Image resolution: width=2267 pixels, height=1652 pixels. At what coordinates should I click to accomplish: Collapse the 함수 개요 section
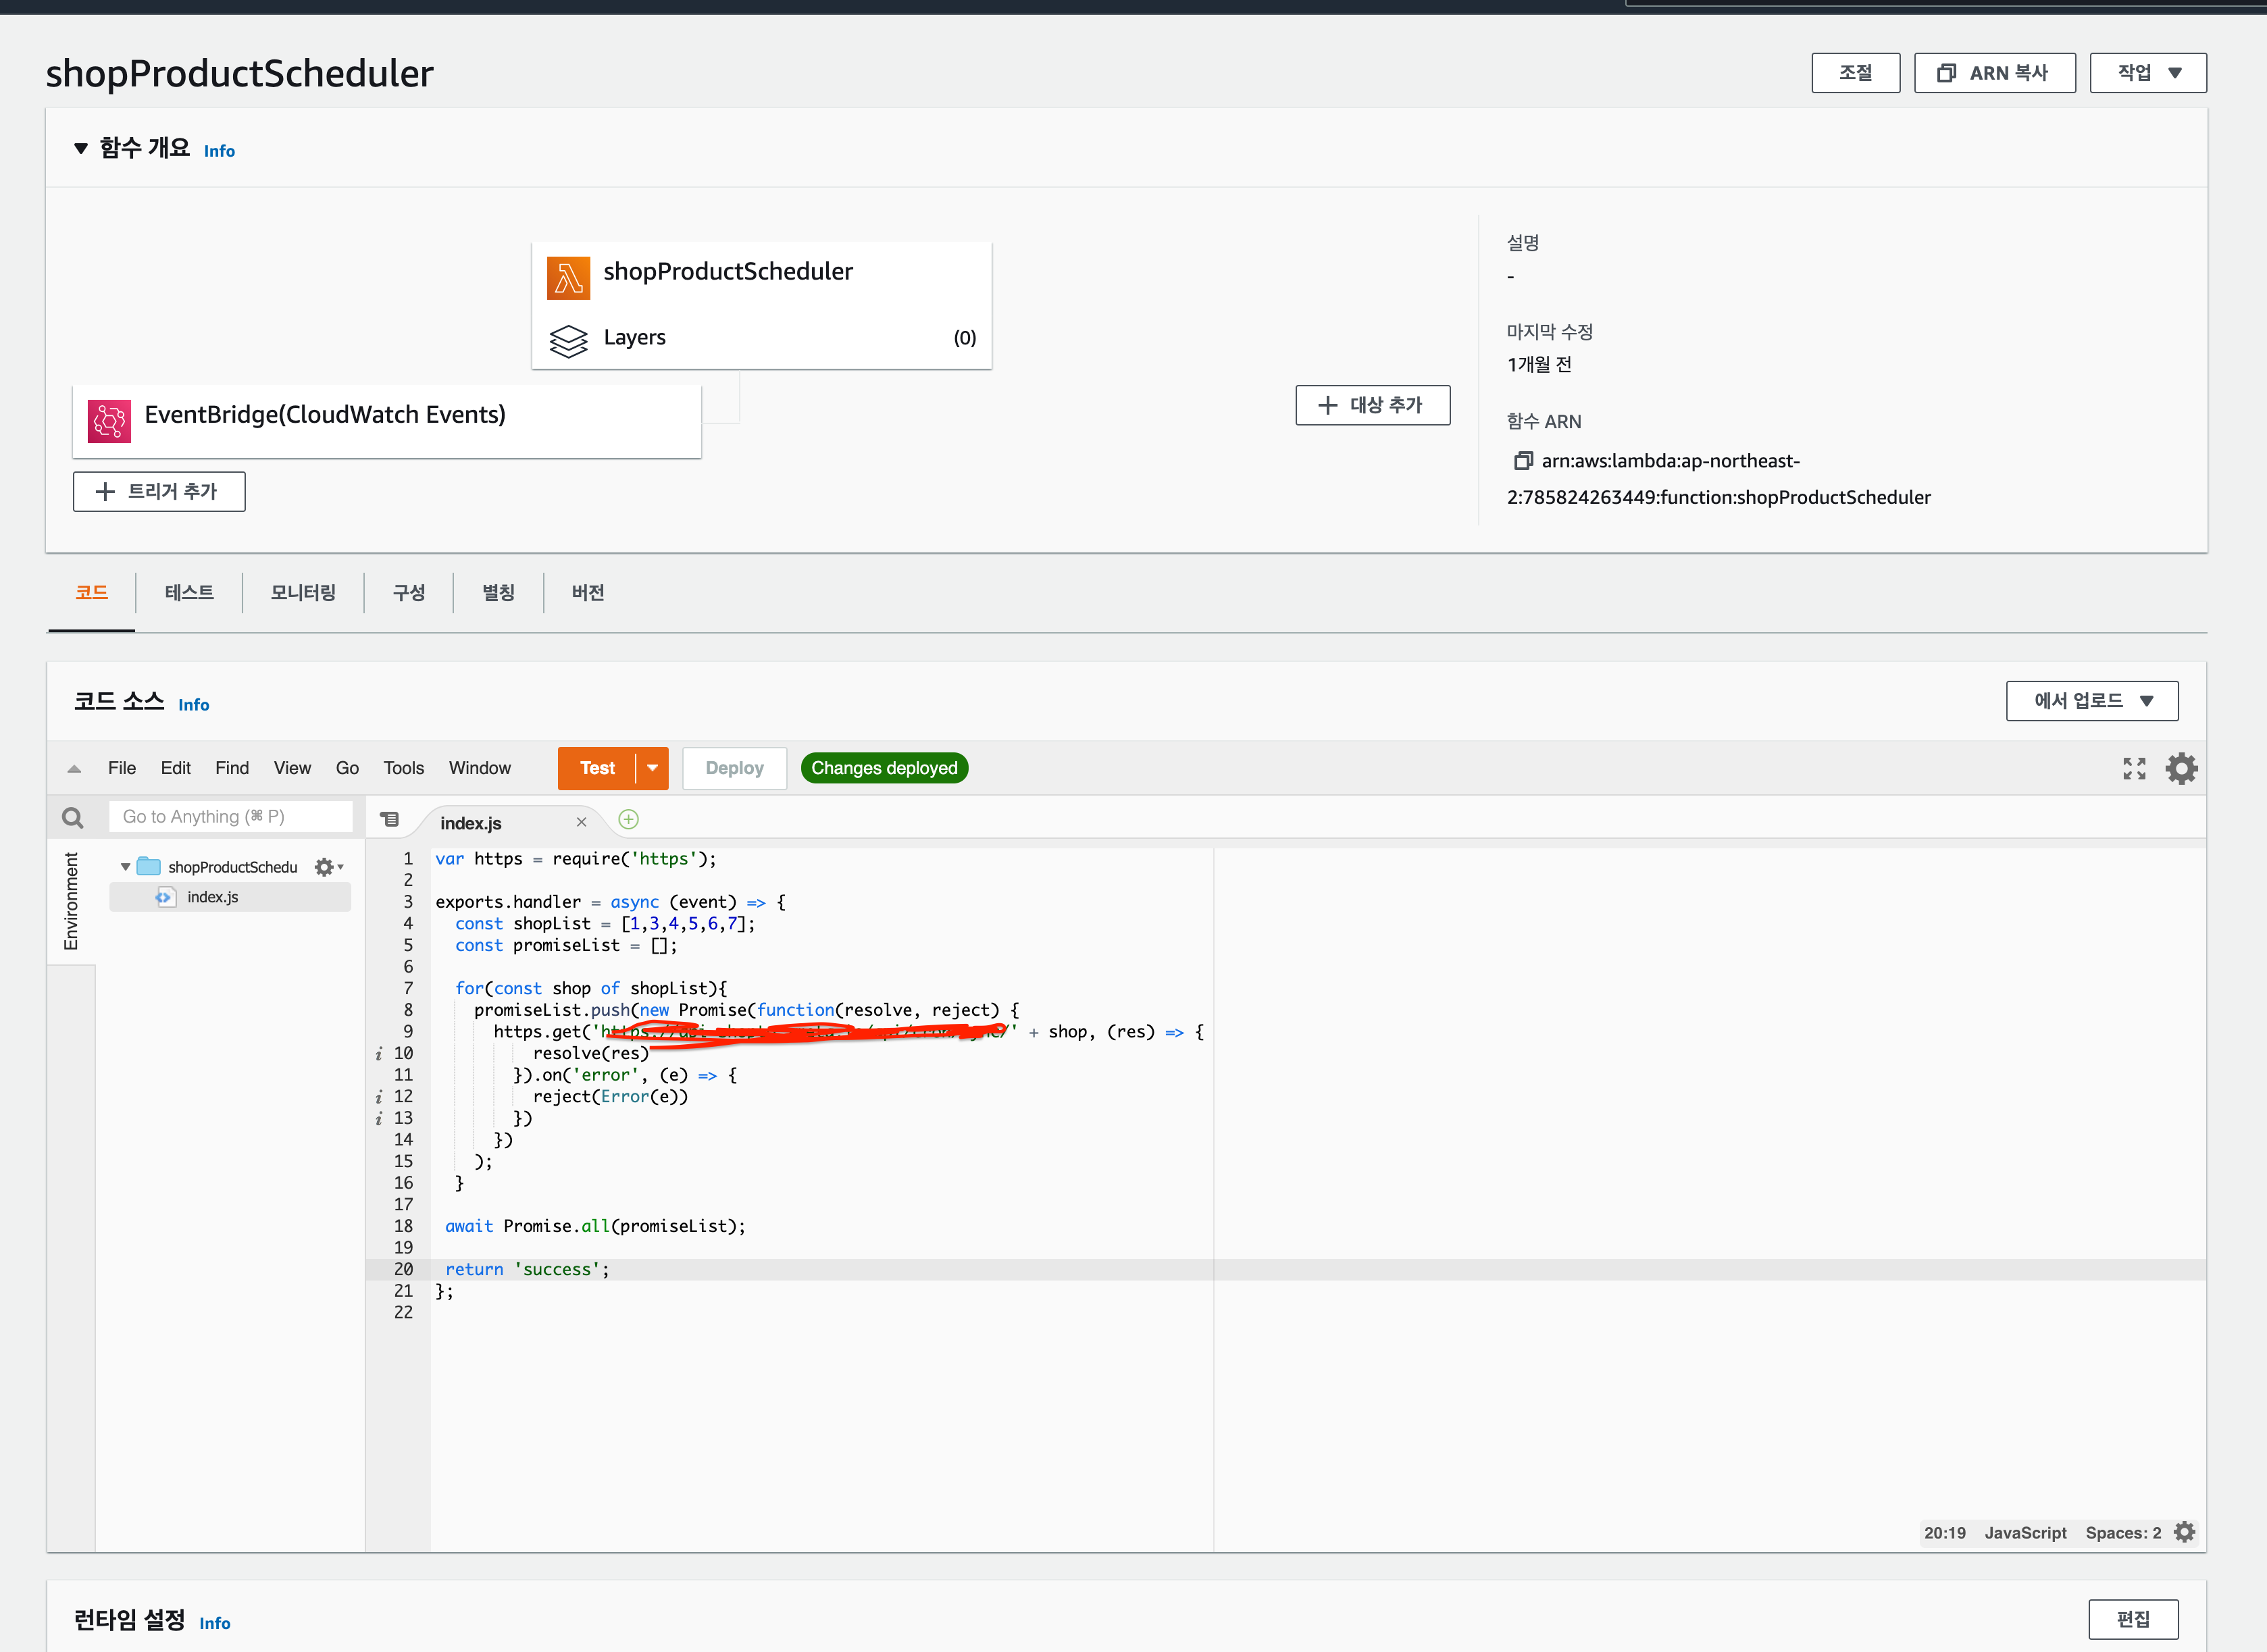point(81,149)
